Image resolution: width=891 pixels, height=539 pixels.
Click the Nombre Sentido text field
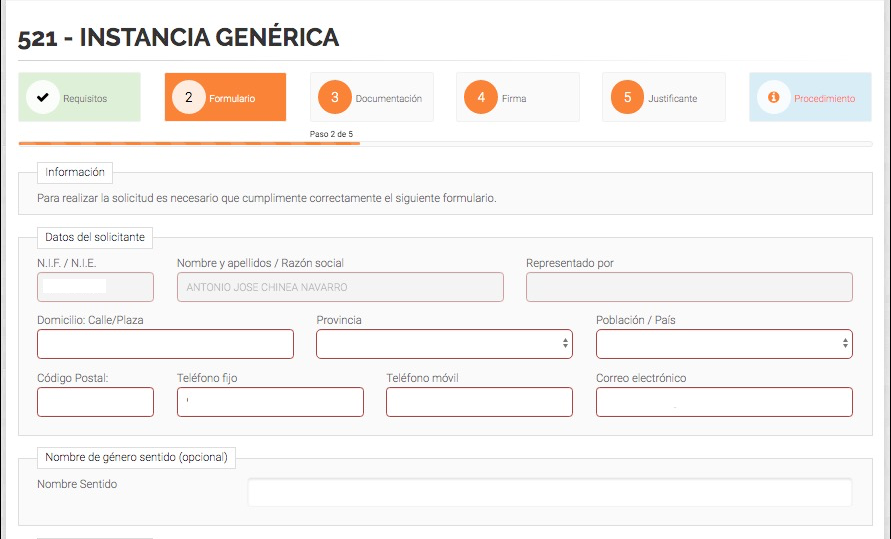(x=550, y=492)
